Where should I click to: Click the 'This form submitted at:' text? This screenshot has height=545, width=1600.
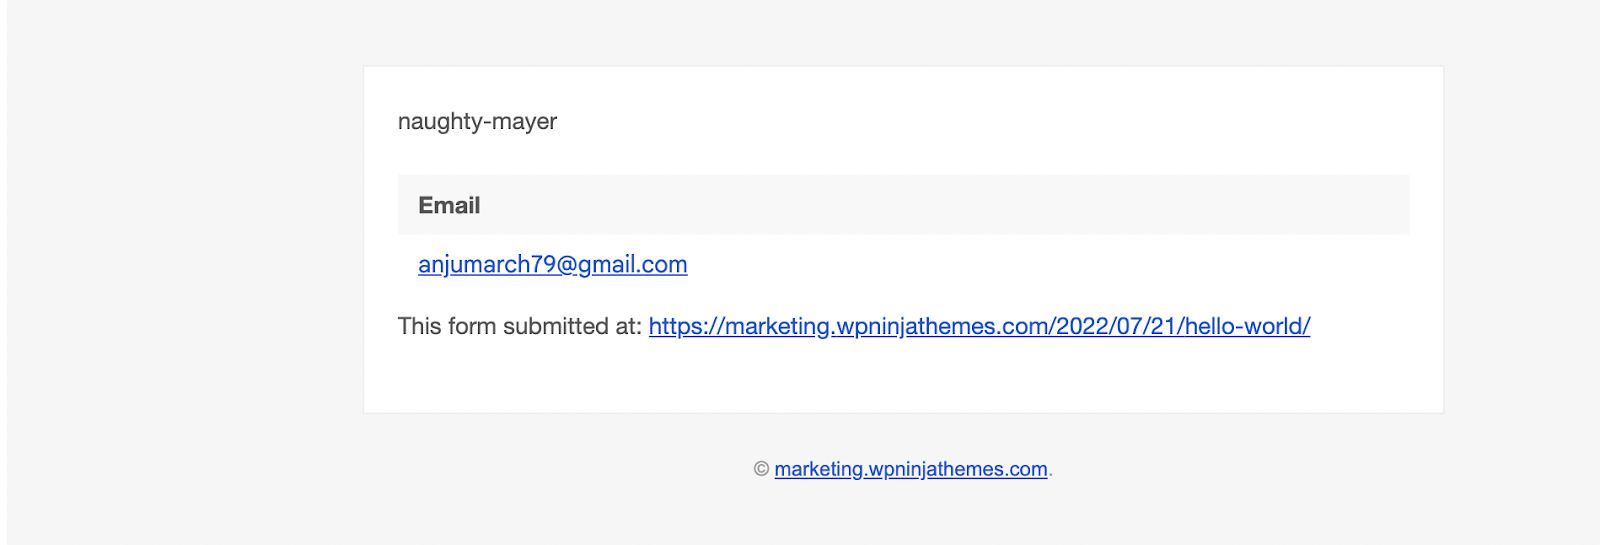click(x=519, y=326)
